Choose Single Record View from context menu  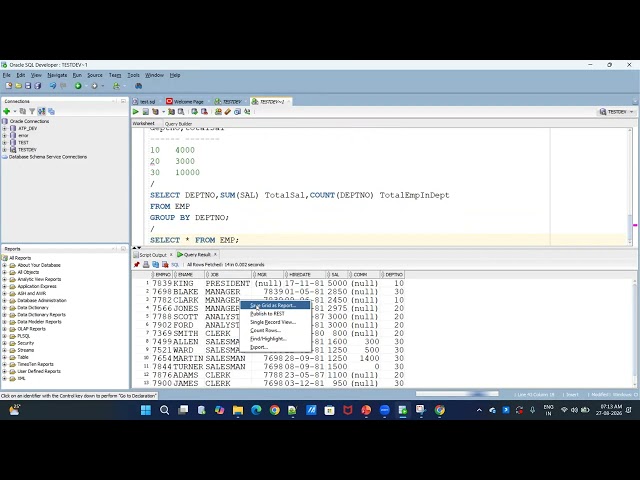pos(275,322)
